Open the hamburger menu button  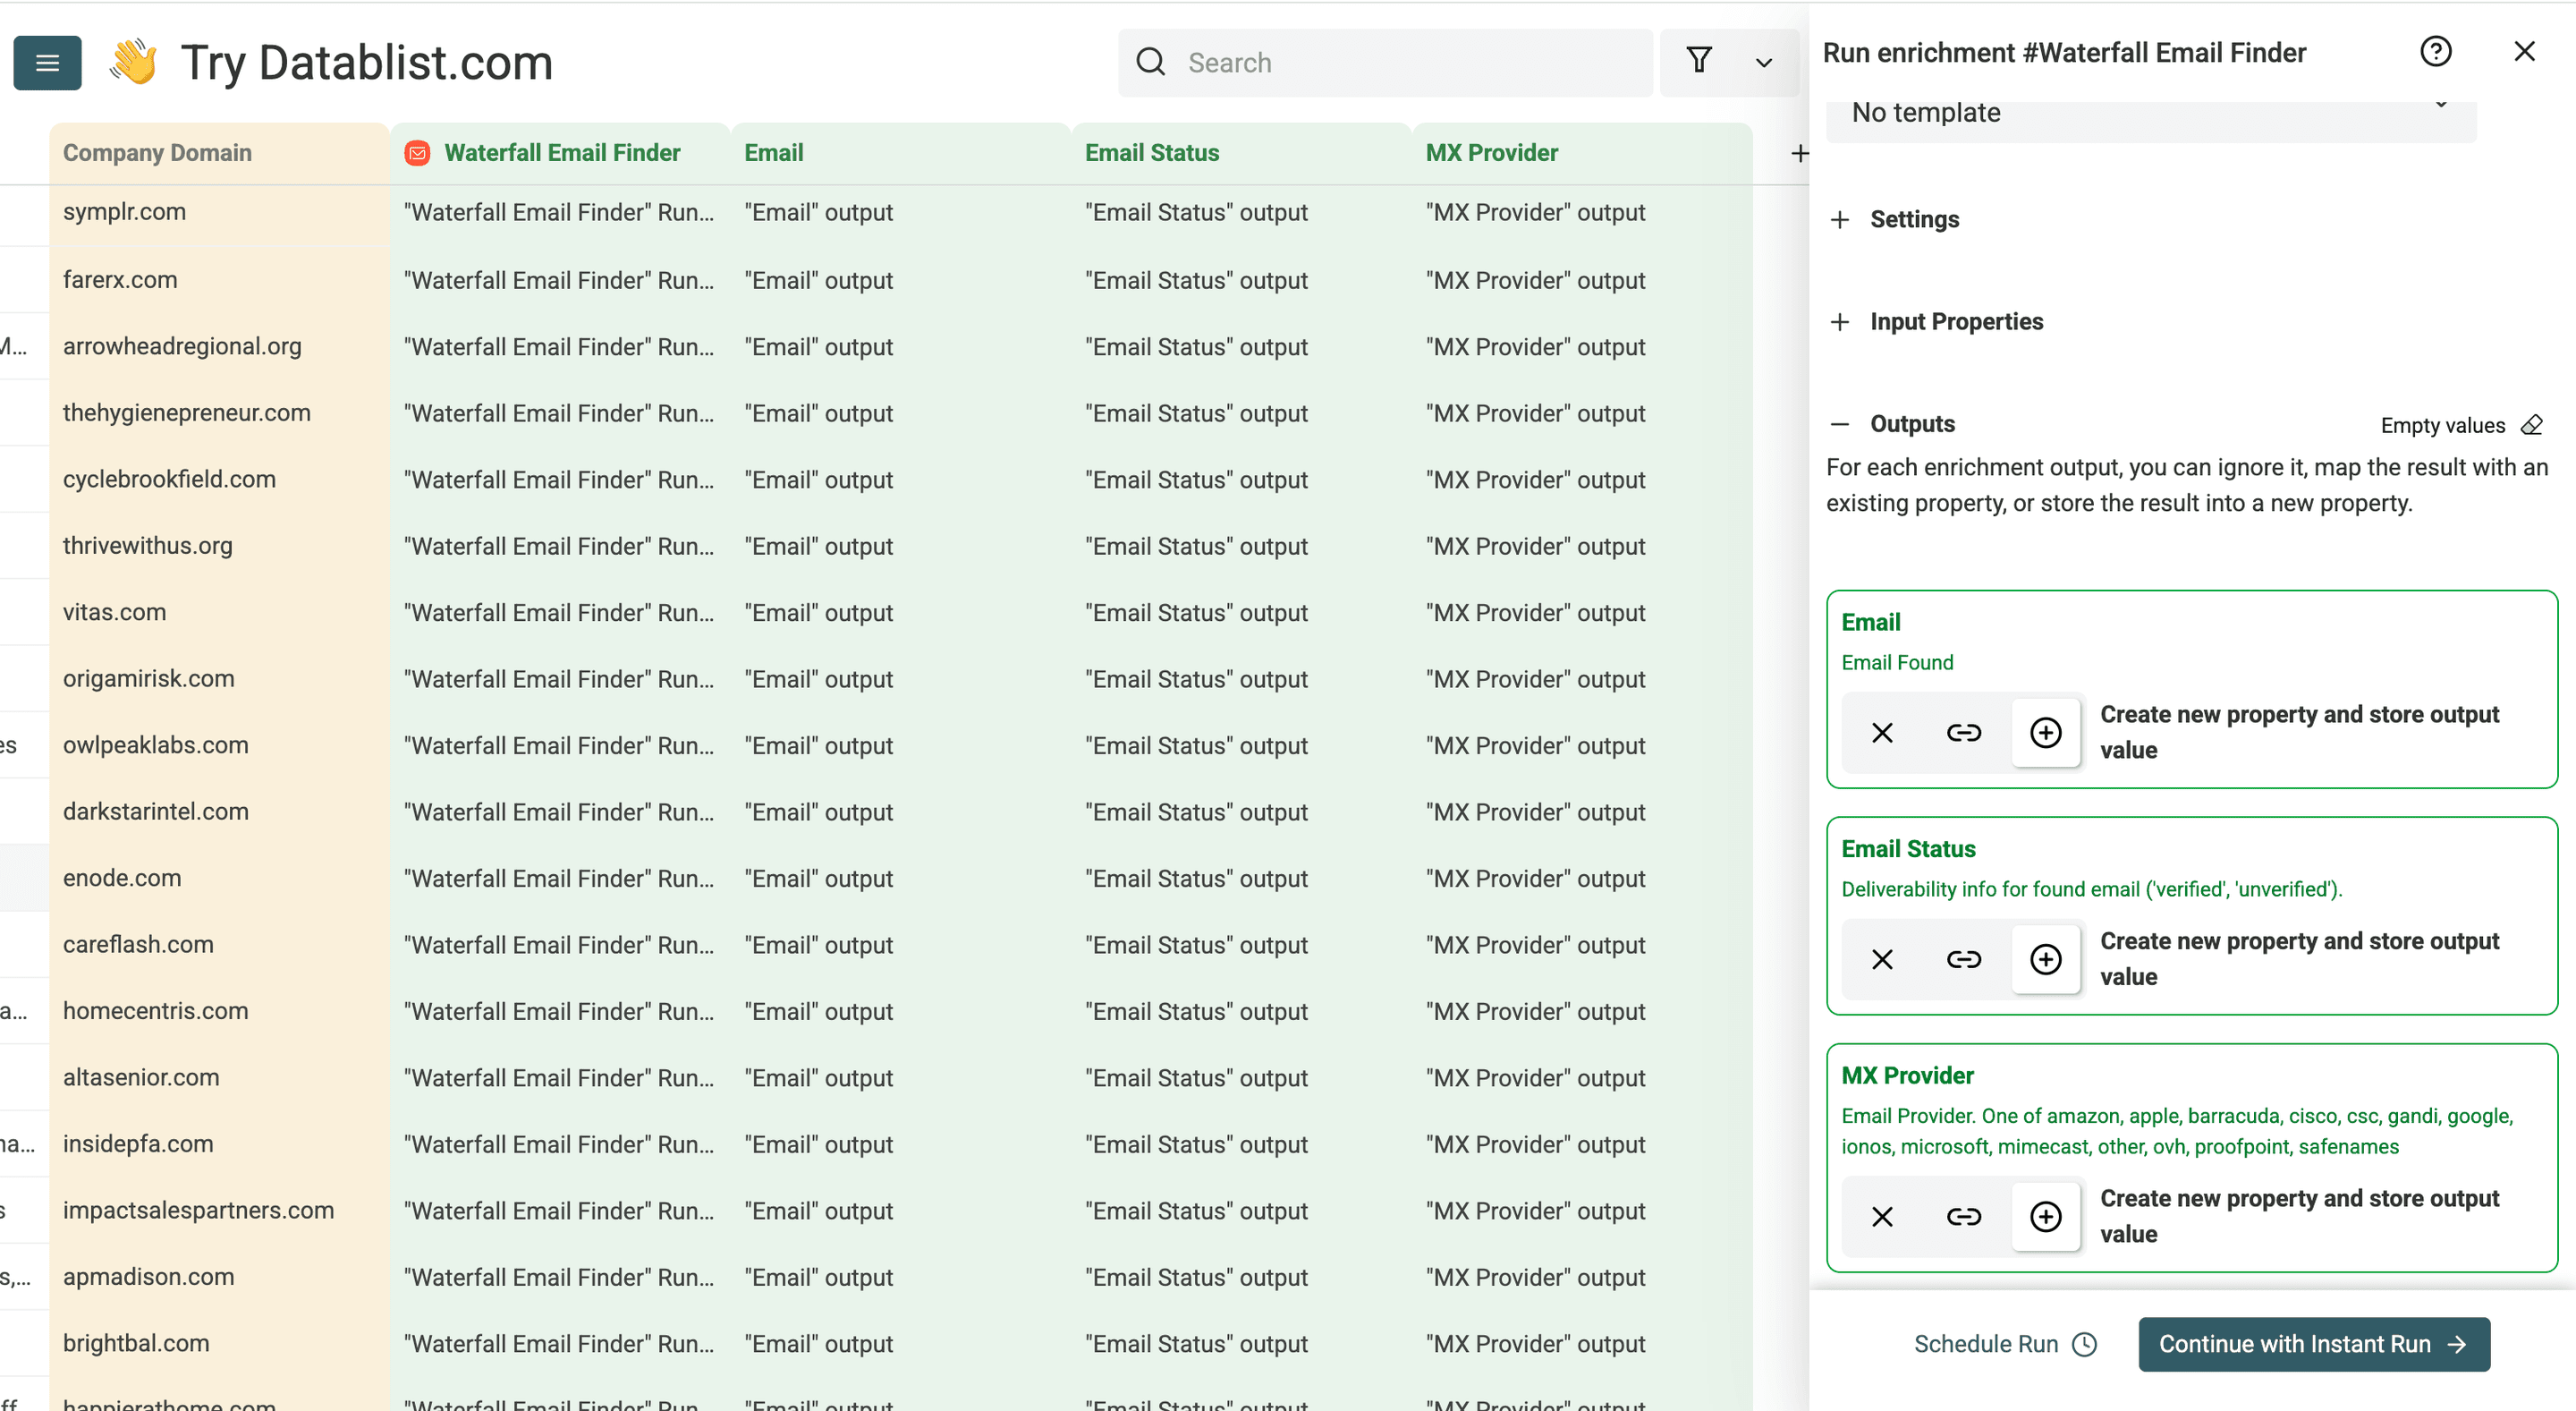[x=47, y=63]
